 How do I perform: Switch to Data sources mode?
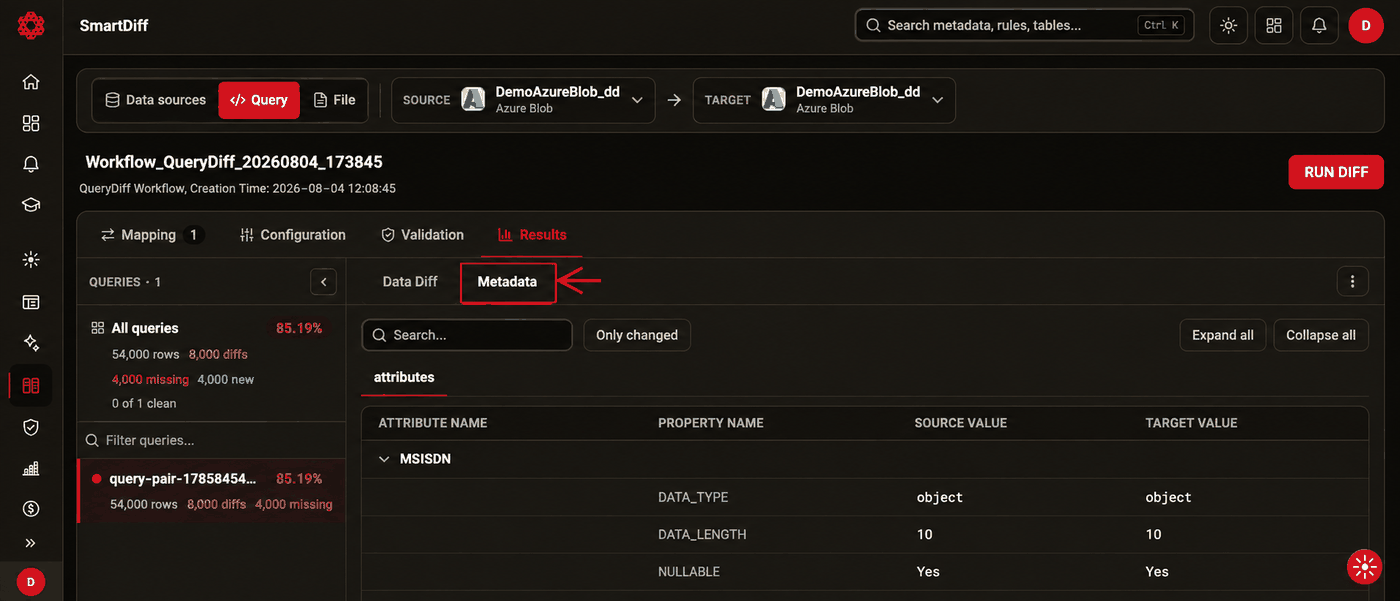tap(156, 100)
